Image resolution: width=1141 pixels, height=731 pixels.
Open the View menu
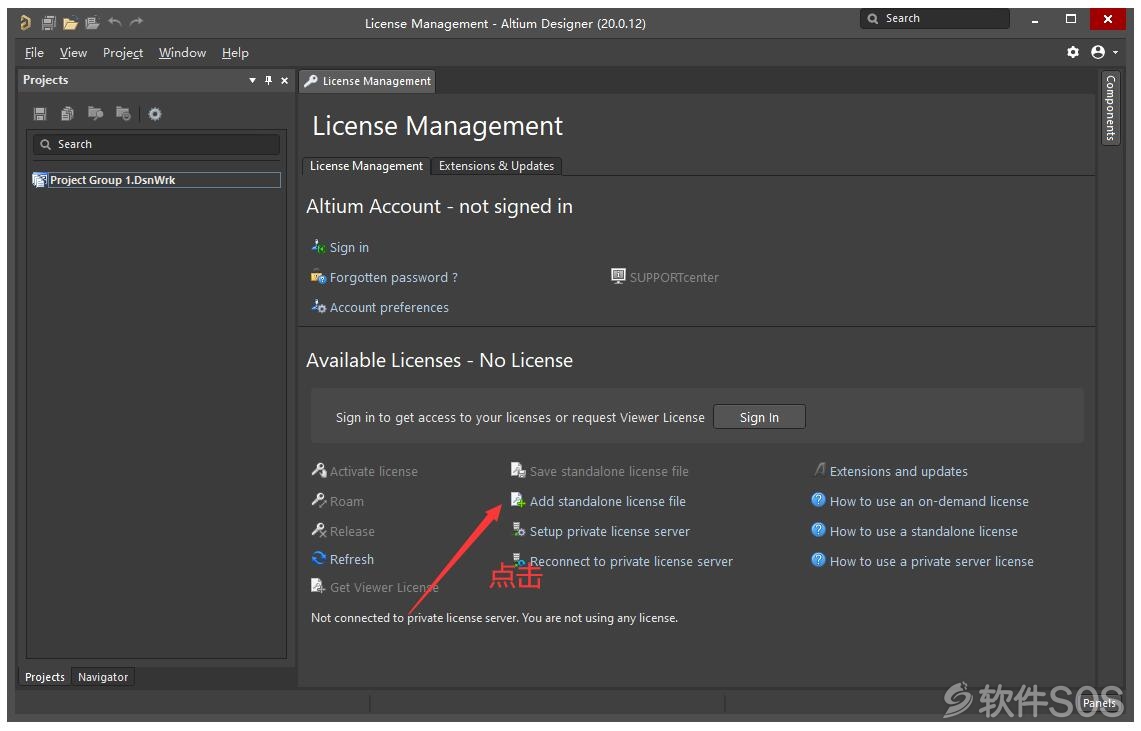pos(73,52)
